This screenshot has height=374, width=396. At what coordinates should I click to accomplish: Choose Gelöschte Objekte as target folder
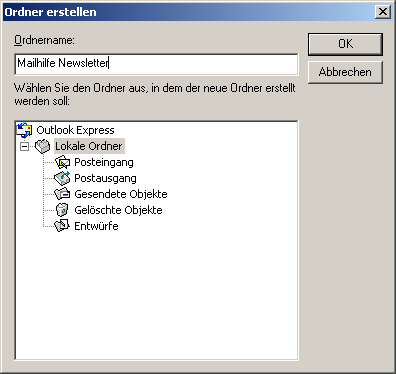[x=118, y=210]
